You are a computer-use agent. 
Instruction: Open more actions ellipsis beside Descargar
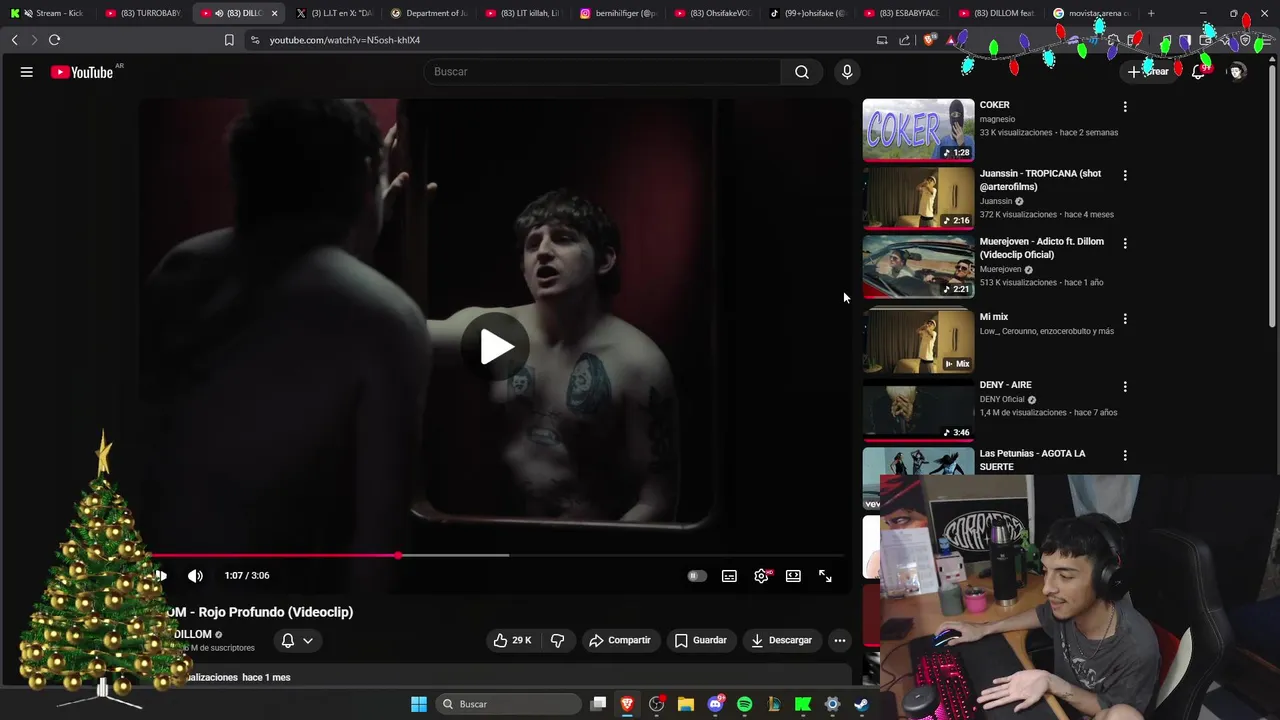840,640
